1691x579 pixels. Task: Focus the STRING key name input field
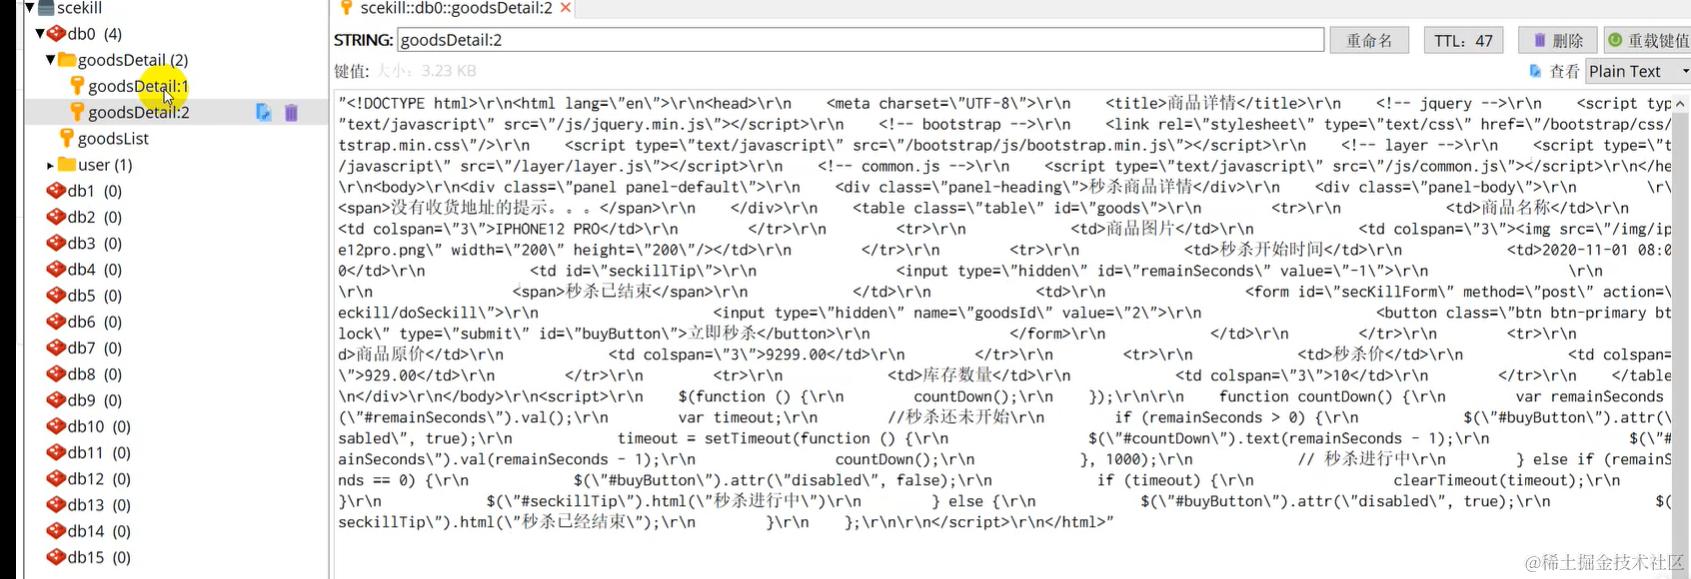860,40
